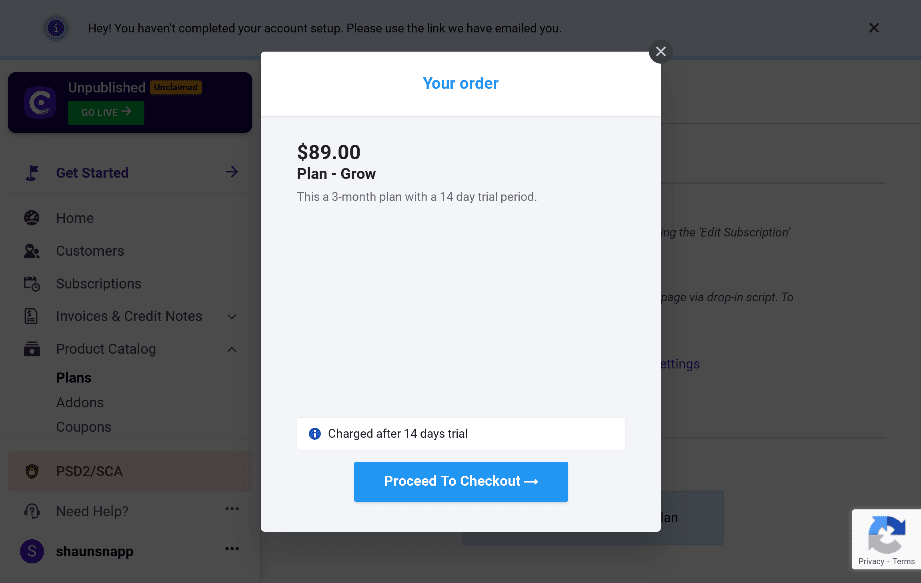921x583 pixels.
Task: Click the GO LIVE button
Action: tap(106, 112)
